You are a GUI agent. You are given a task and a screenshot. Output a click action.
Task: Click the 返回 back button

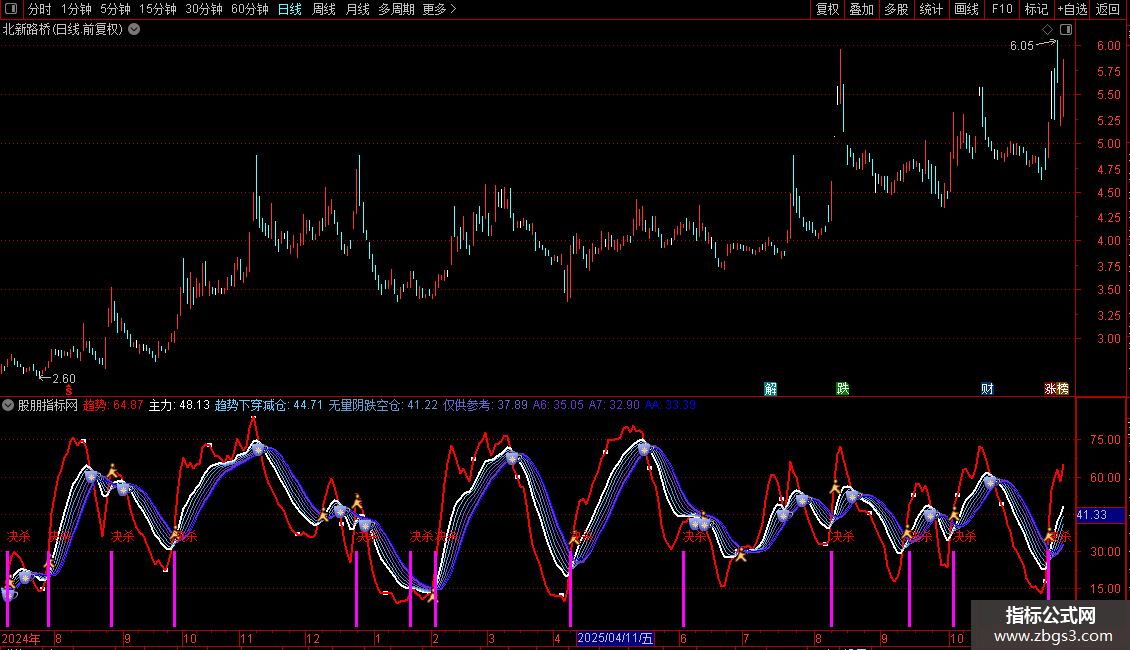pos(1108,9)
